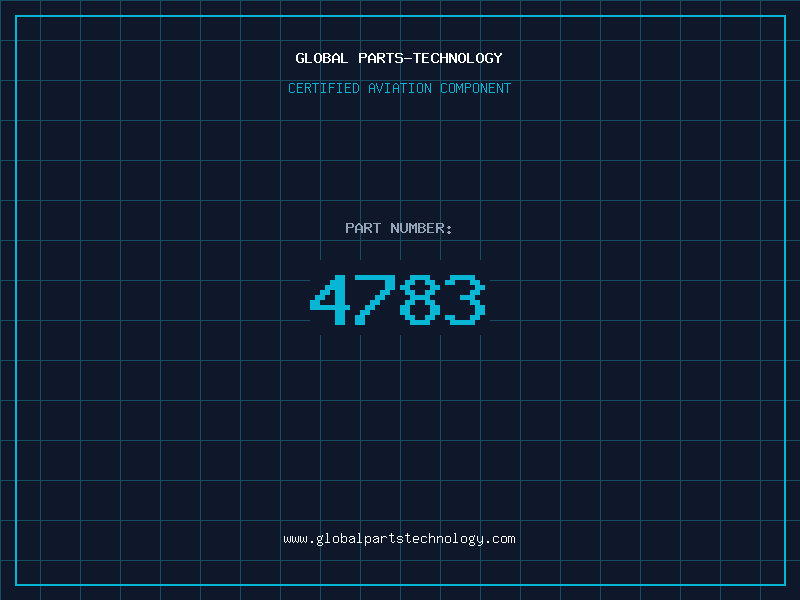Click the globalpartstechnology domain name text
The width and height of the screenshot is (800, 600).
[x=399, y=539]
